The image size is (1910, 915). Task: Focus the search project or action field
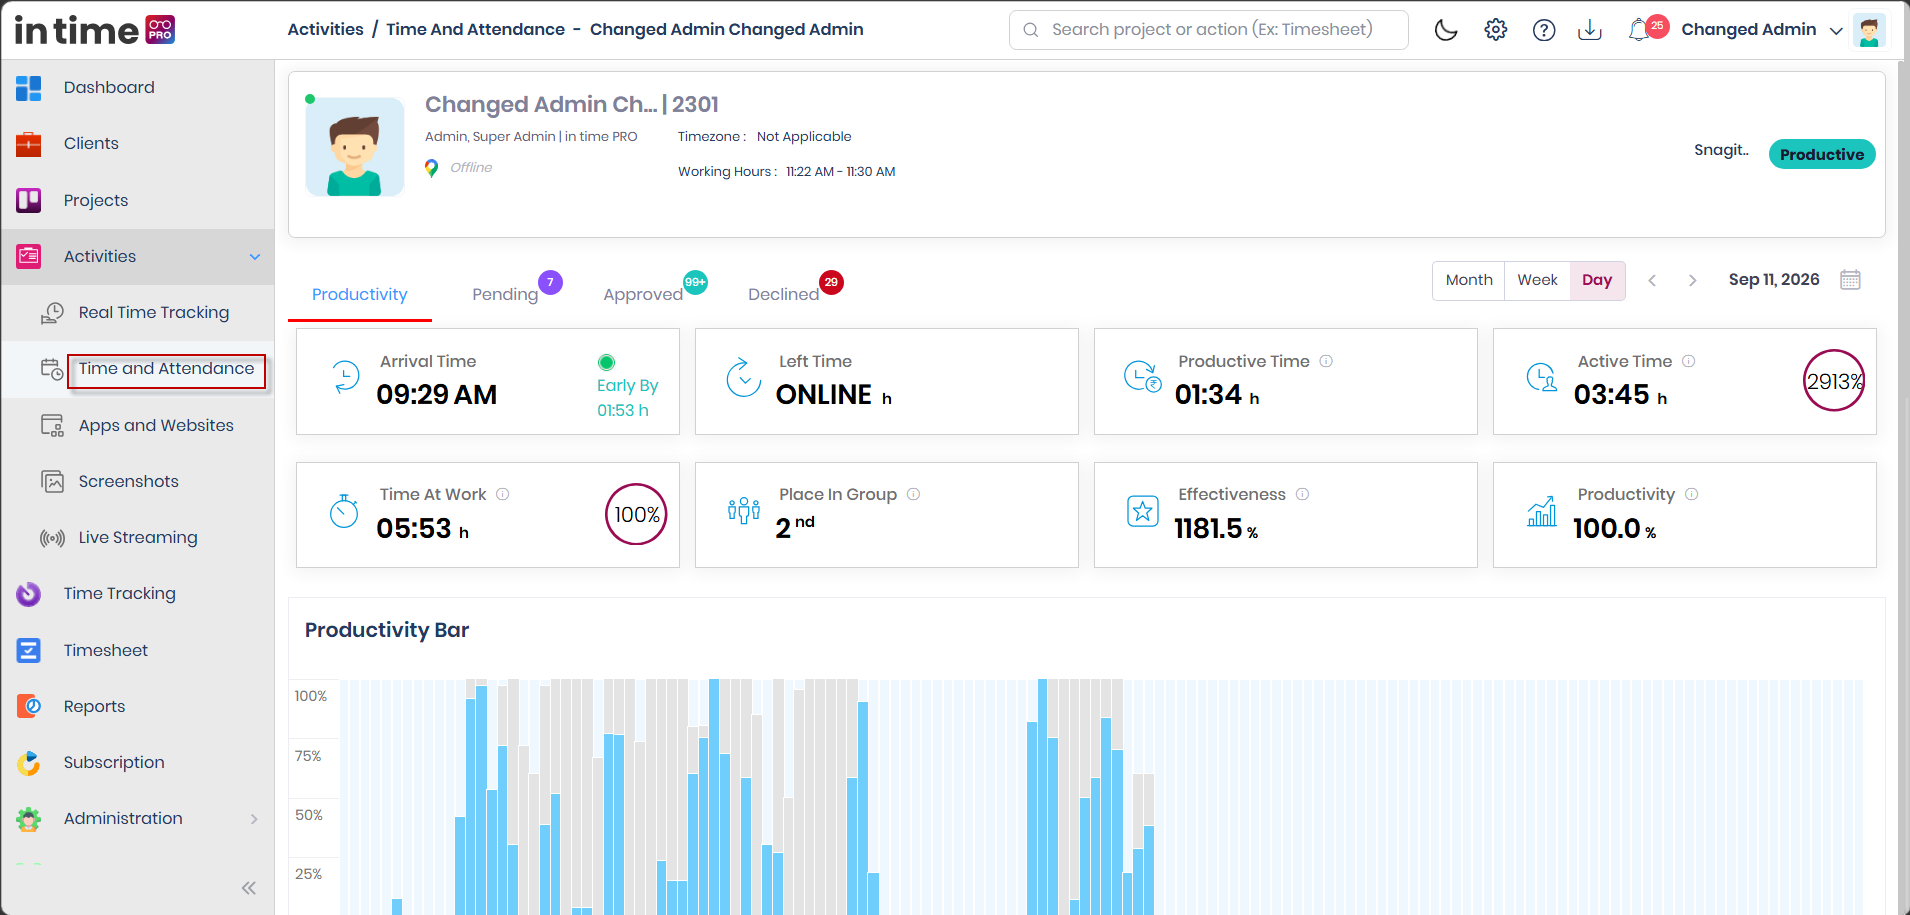[x=1209, y=30]
